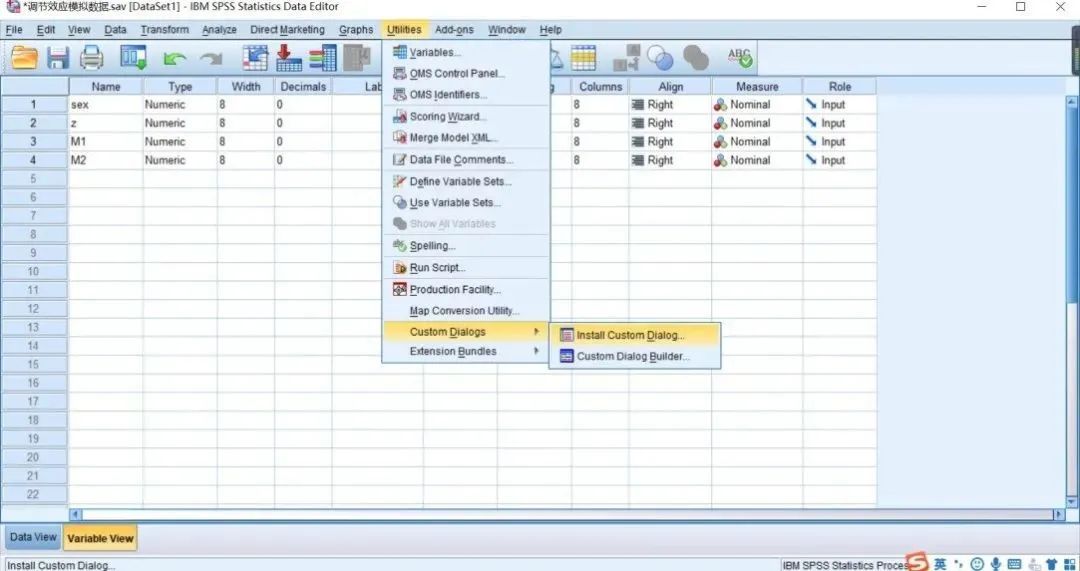1080x571 pixels.
Task: Click the Select Cases toolbar icon
Action: 583,58
